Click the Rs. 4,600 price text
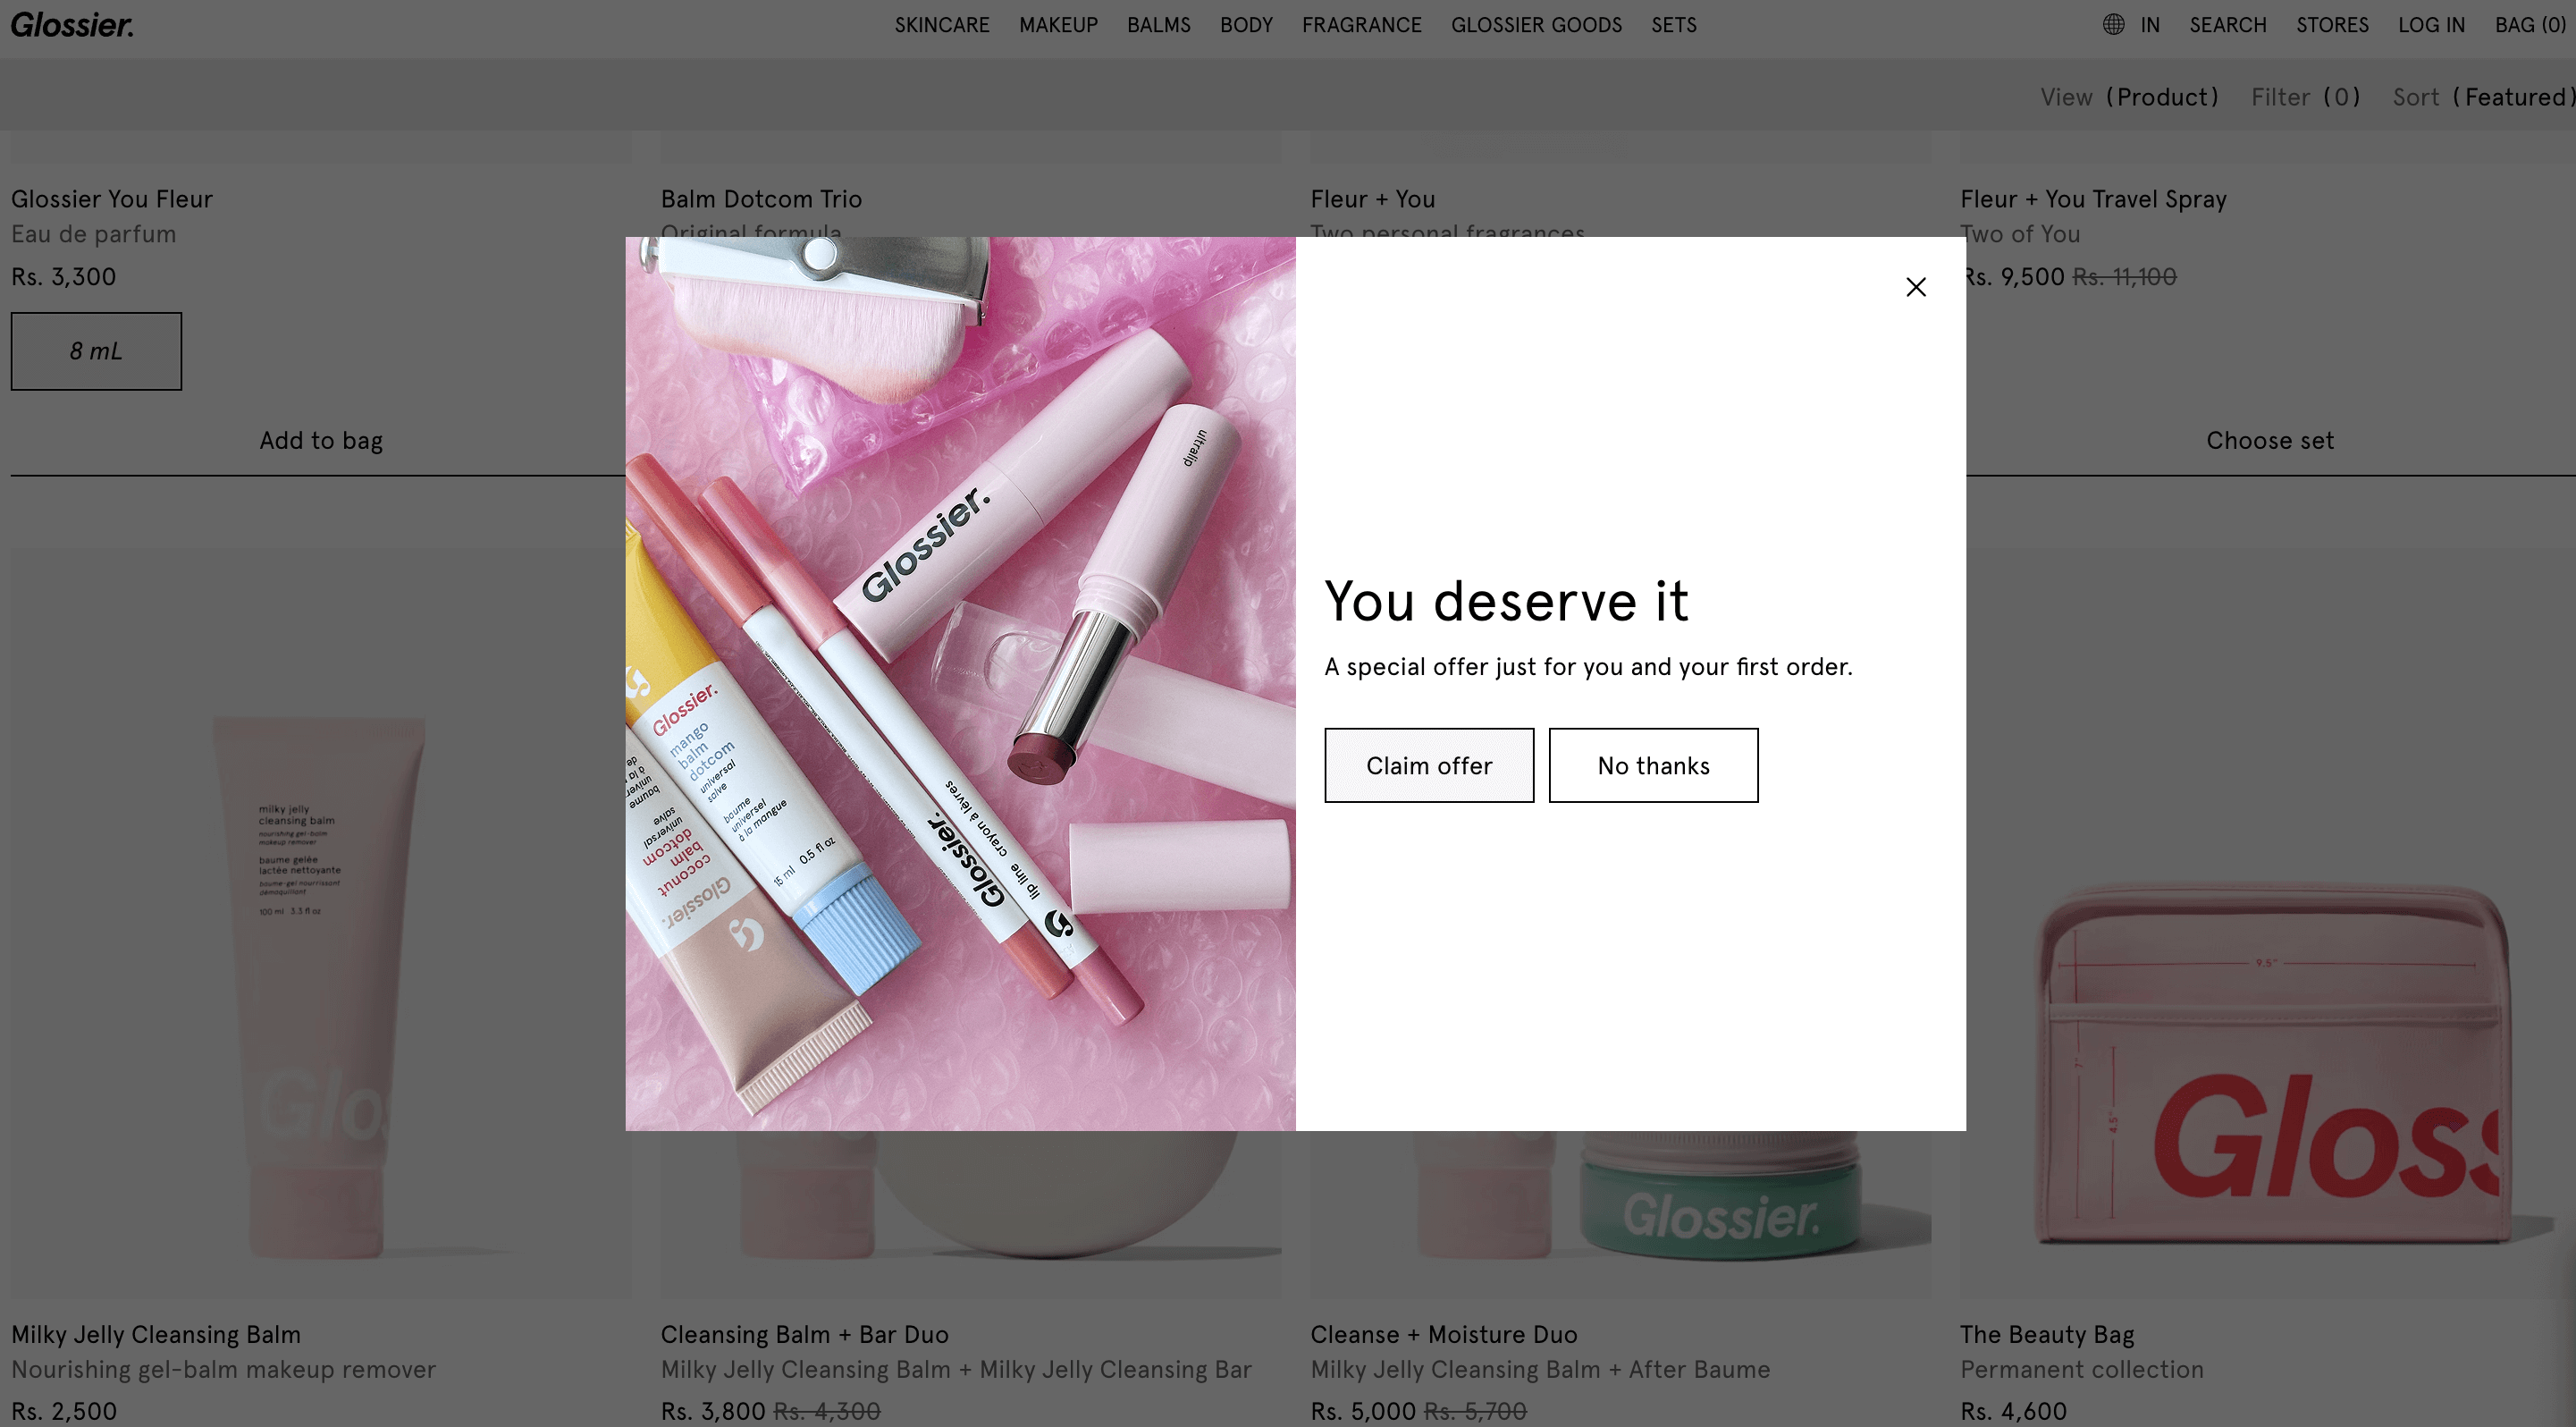The height and width of the screenshot is (1427, 2576). 2013,1412
